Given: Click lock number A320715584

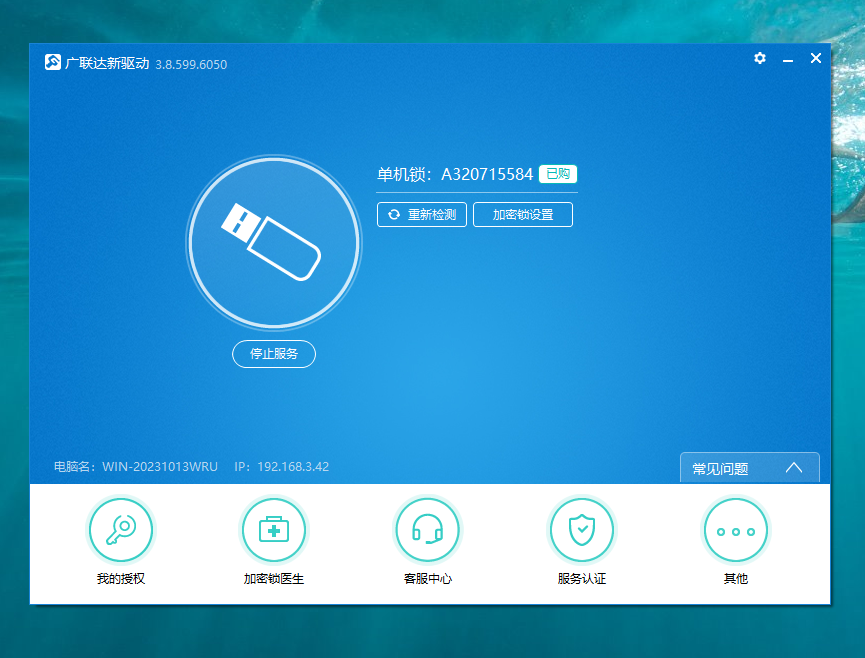Looking at the screenshot, I should [487, 174].
